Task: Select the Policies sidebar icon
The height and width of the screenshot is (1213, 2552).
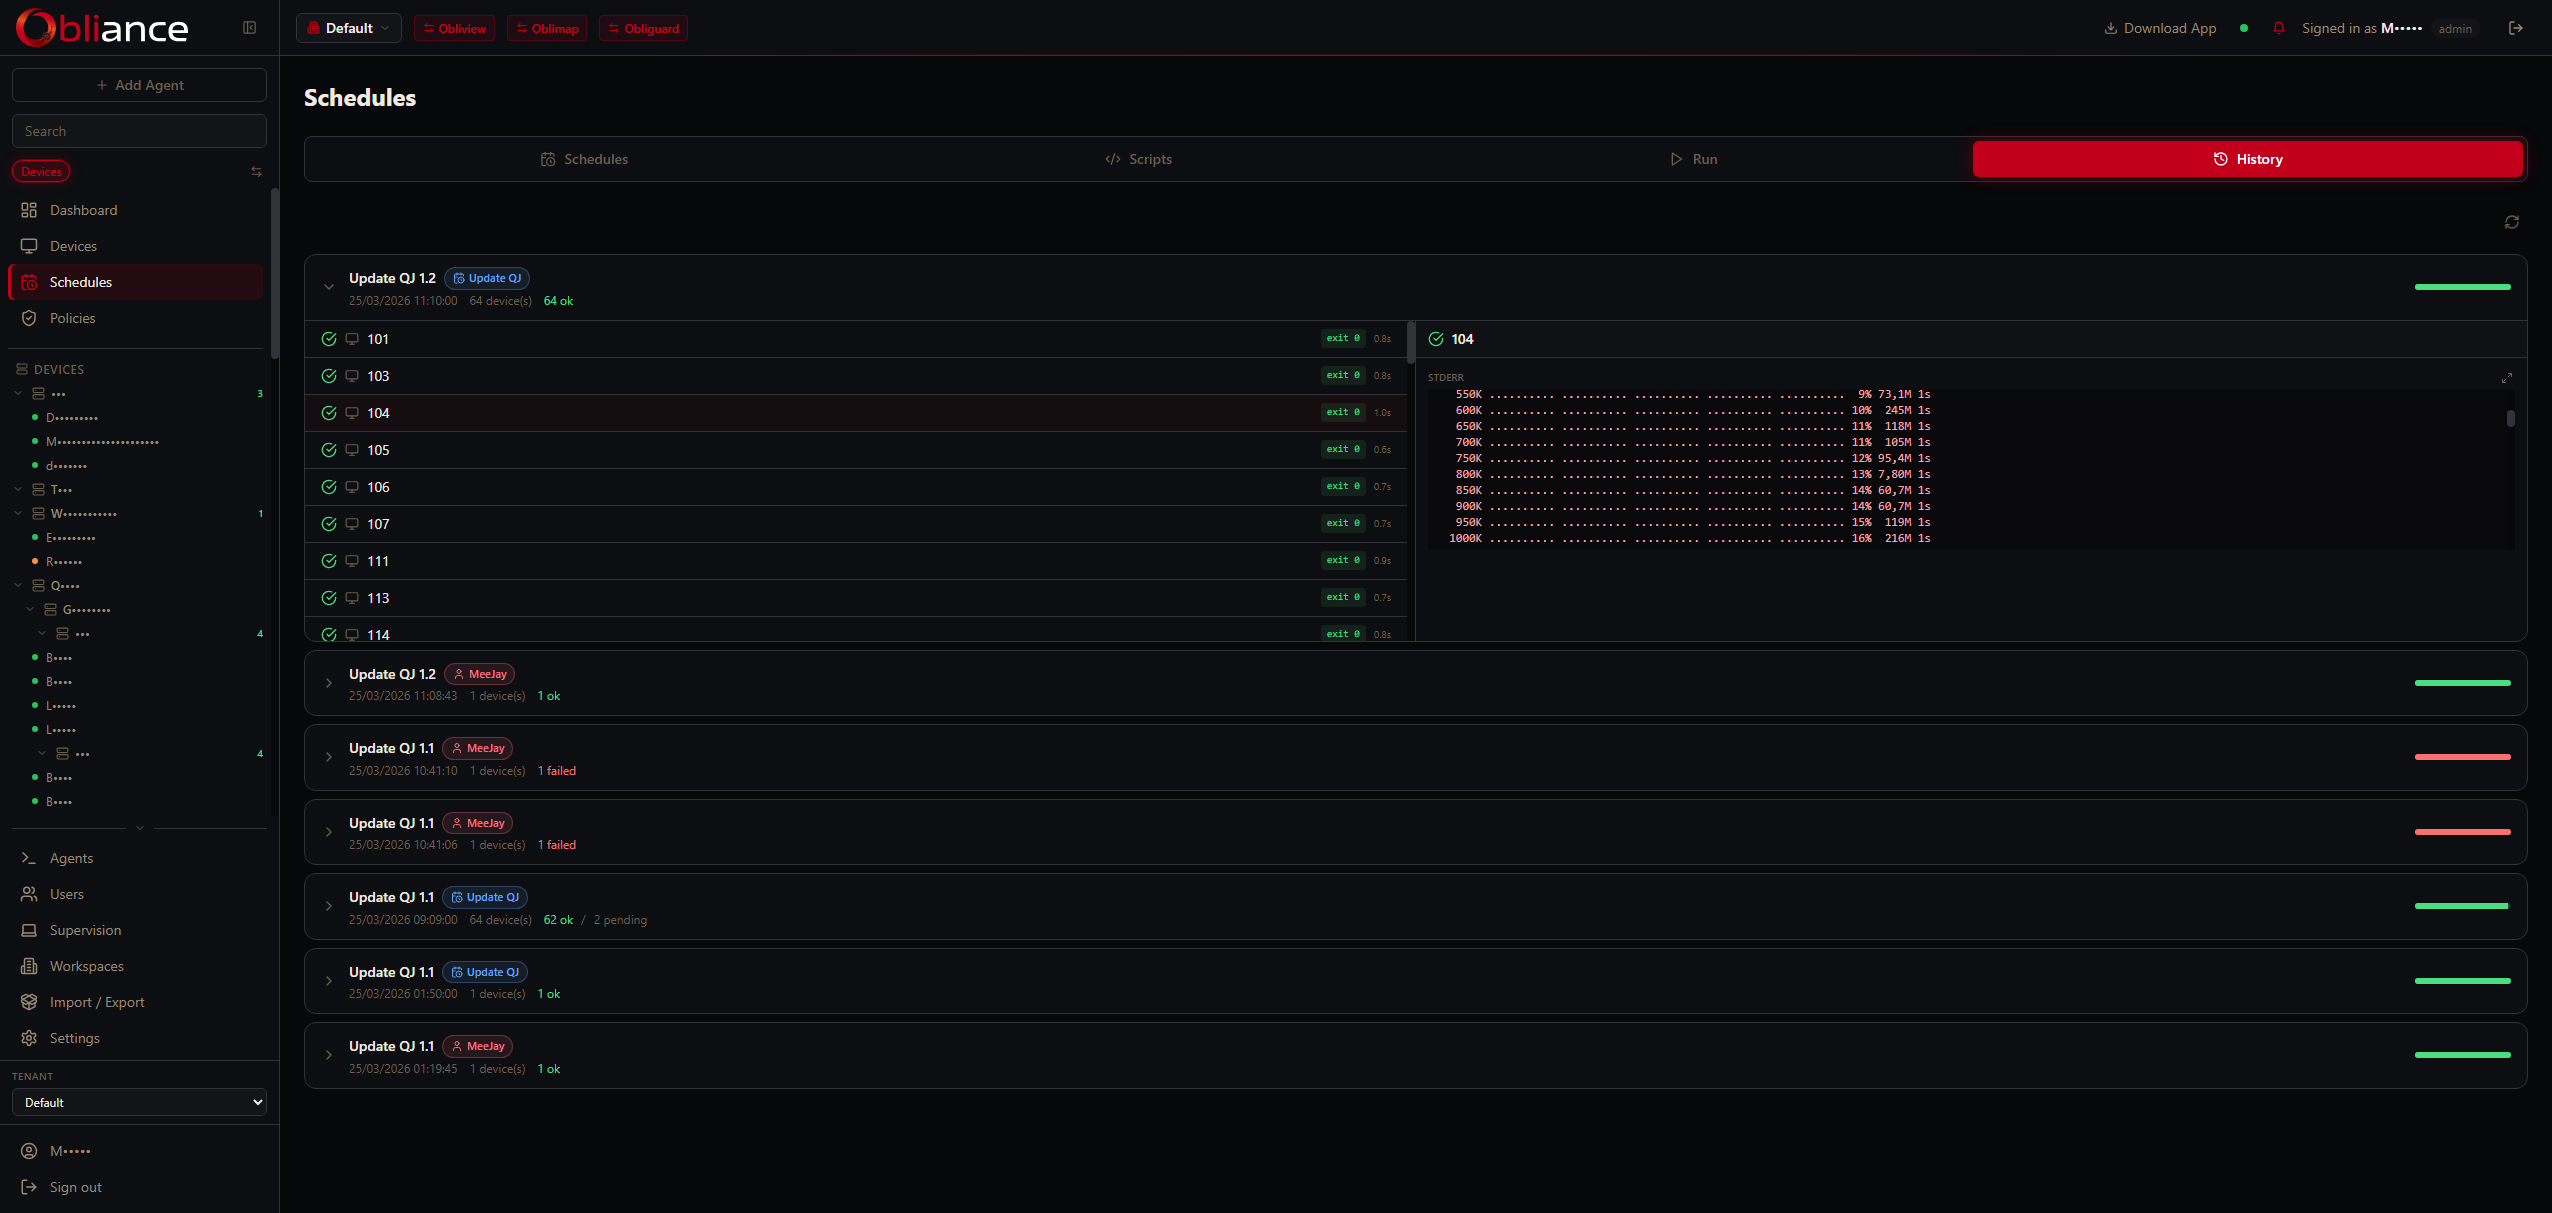Action: click(x=30, y=318)
